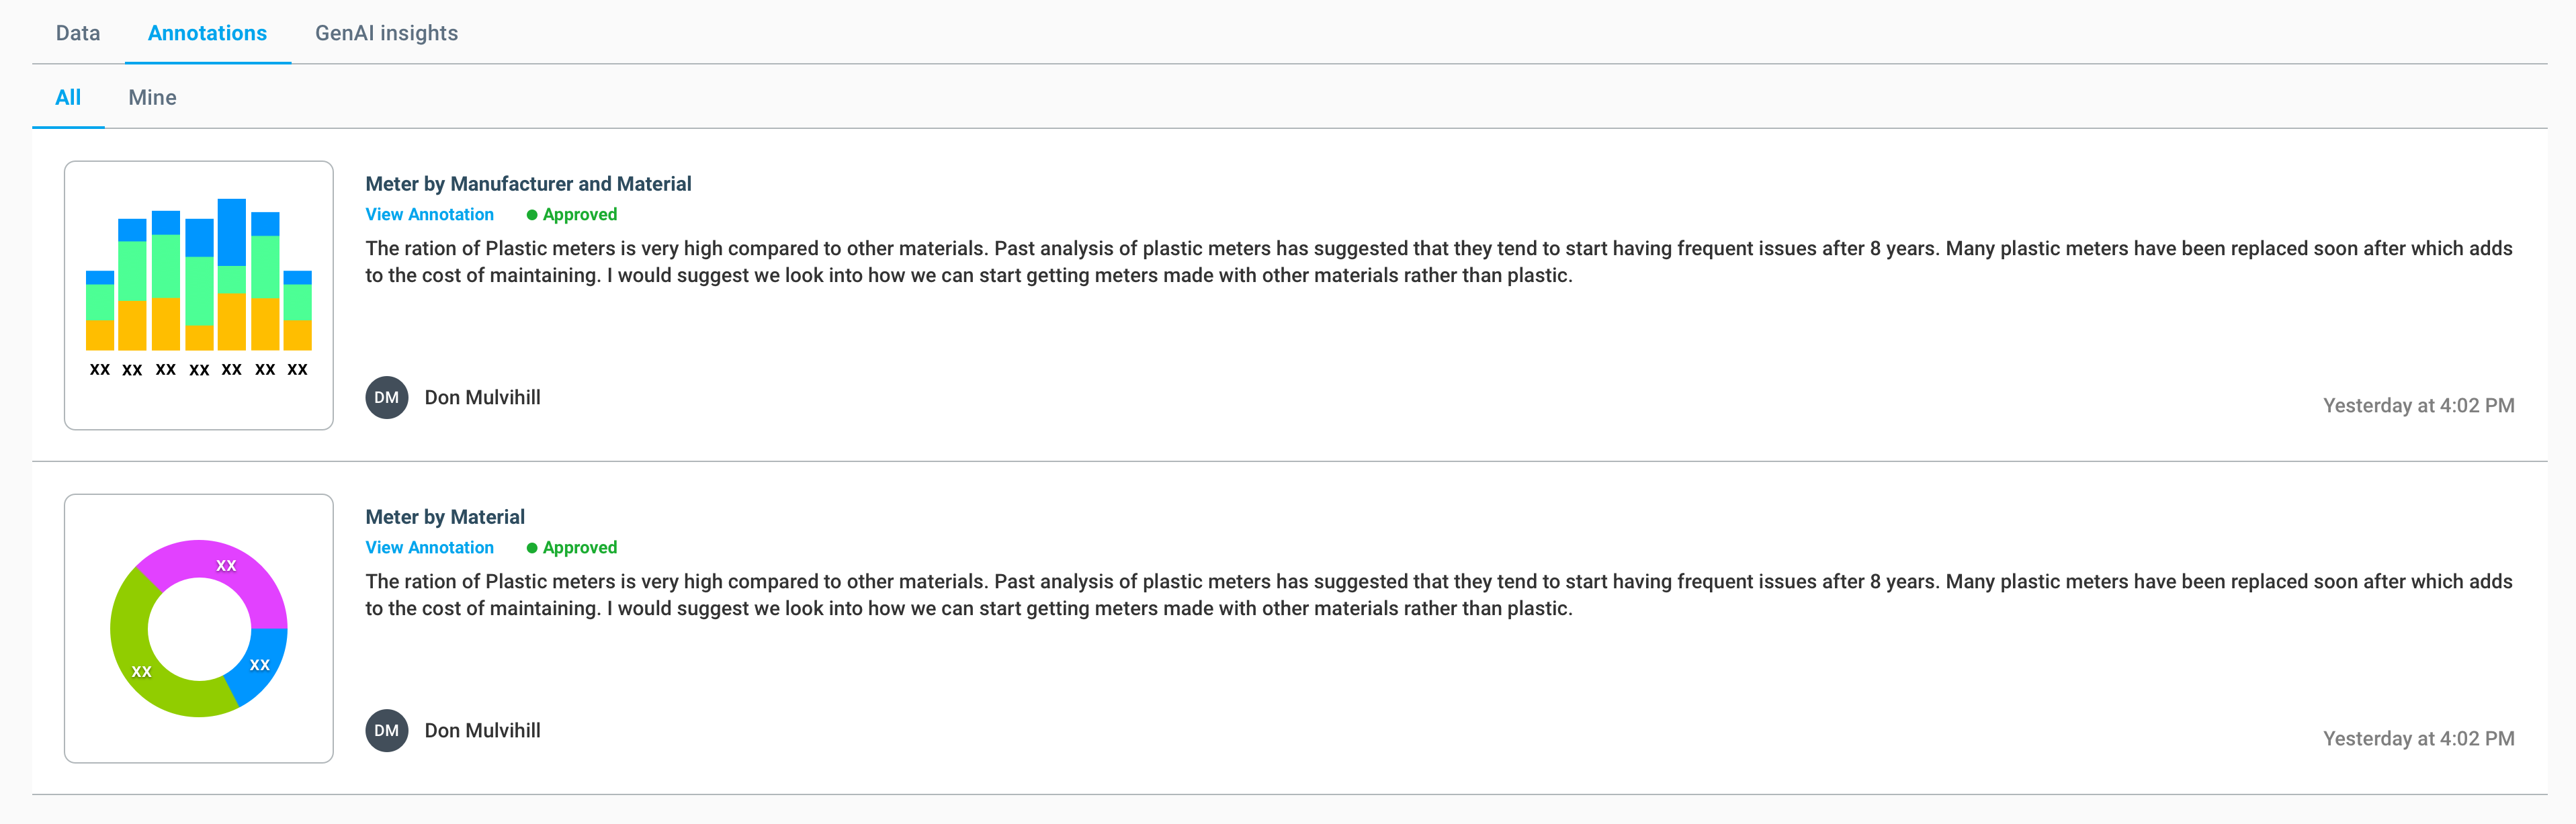Select the All annotations filter
Screen dimensions: 2576x824
68,97
